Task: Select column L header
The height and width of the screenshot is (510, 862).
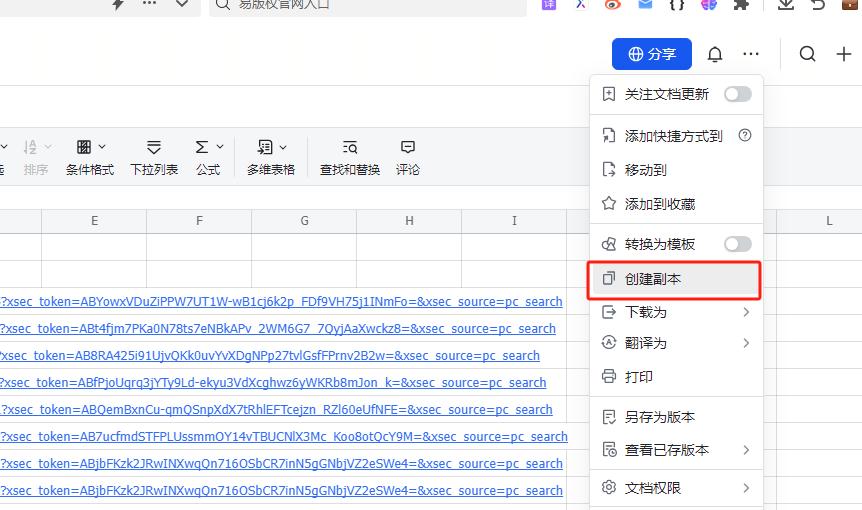Action: click(x=829, y=221)
